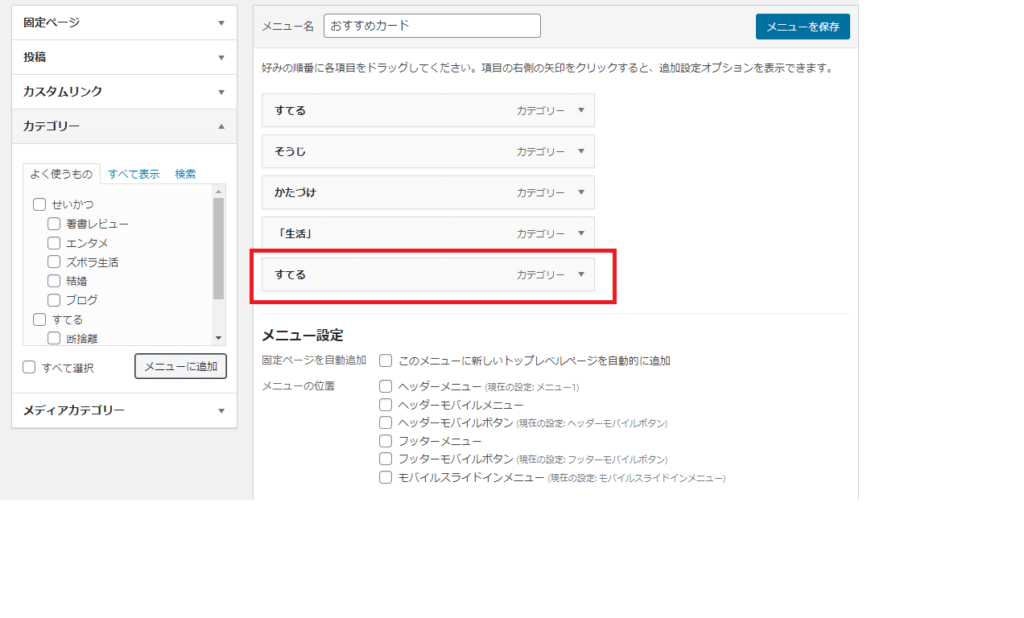
Task: Open settings dropdown for the first すてる menu item
Action: [x=580, y=111]
